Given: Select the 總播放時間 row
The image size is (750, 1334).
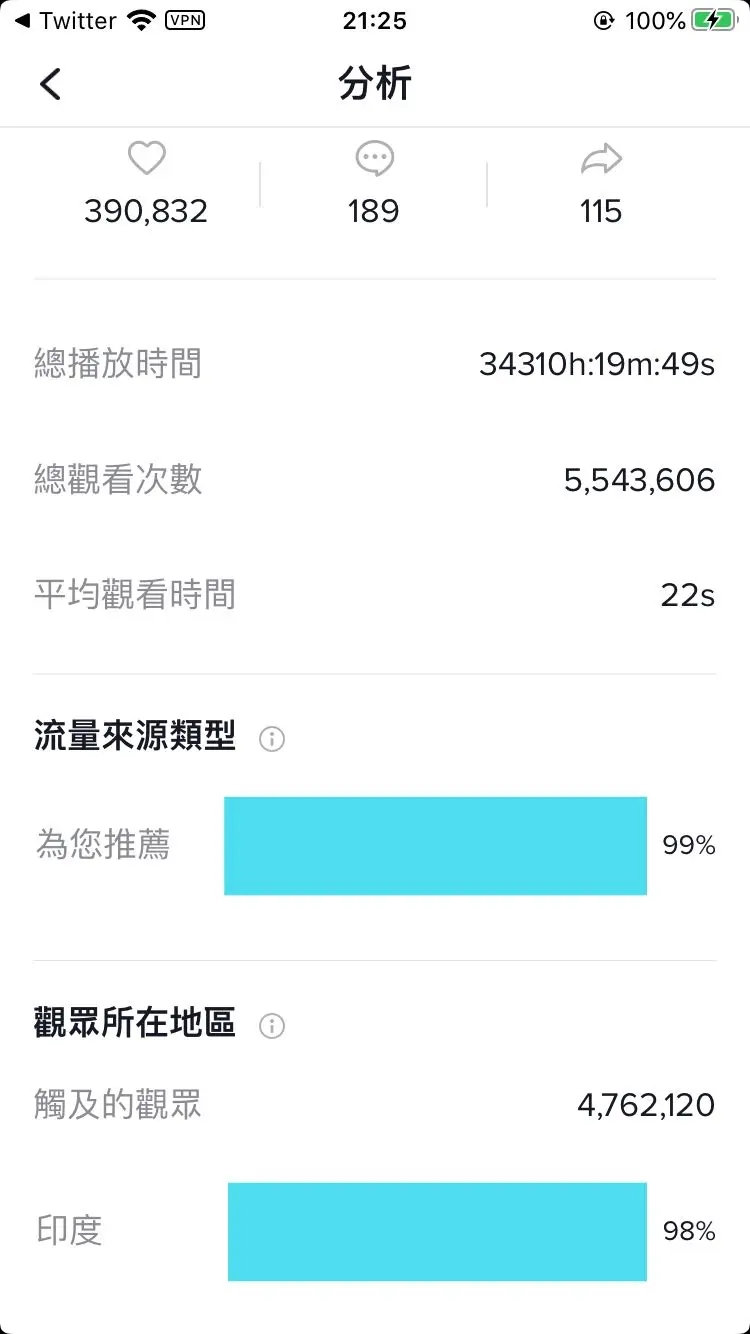Looking at the screenshot, I should click(x=374, y=364).
